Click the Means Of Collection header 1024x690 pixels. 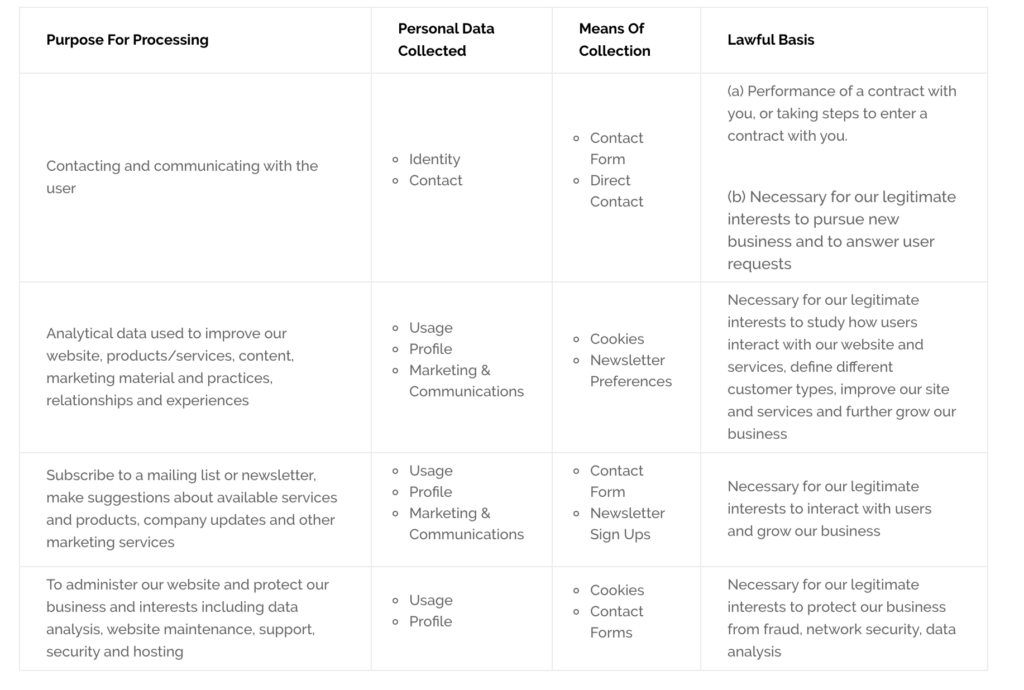tap(614, 40)
